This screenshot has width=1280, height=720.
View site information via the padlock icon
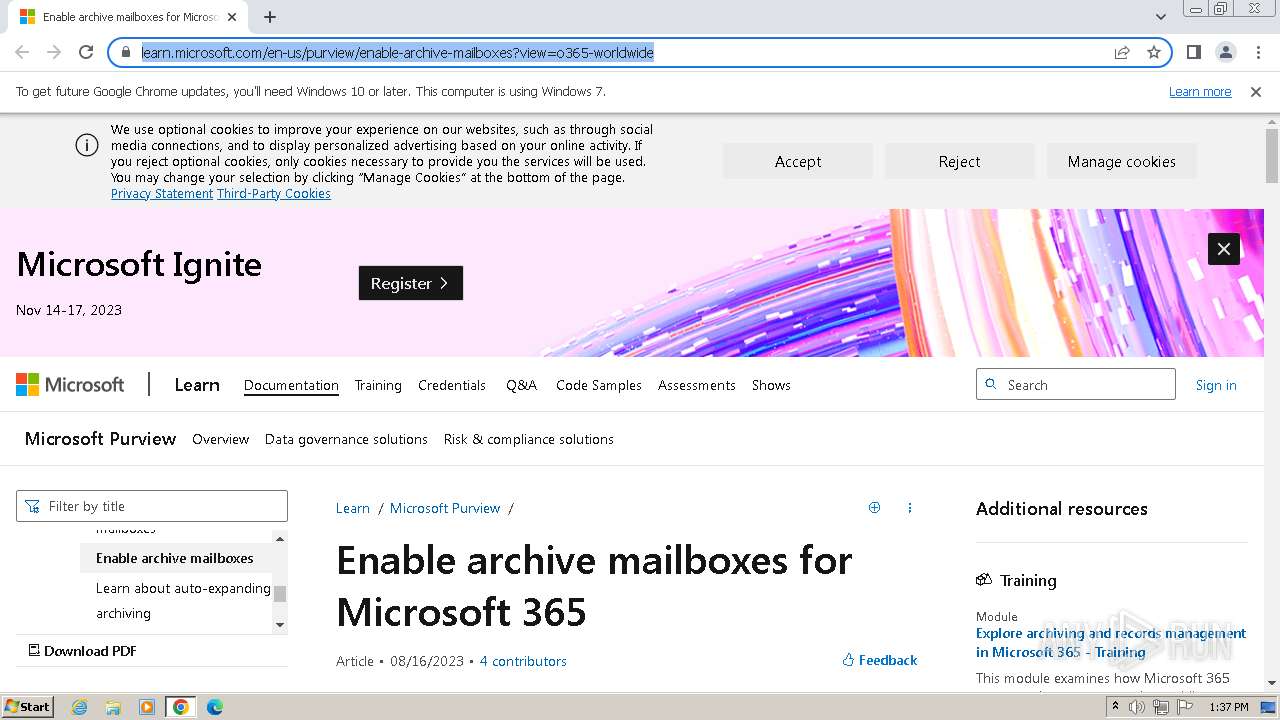pyautogui.click(x=126, y=52)
